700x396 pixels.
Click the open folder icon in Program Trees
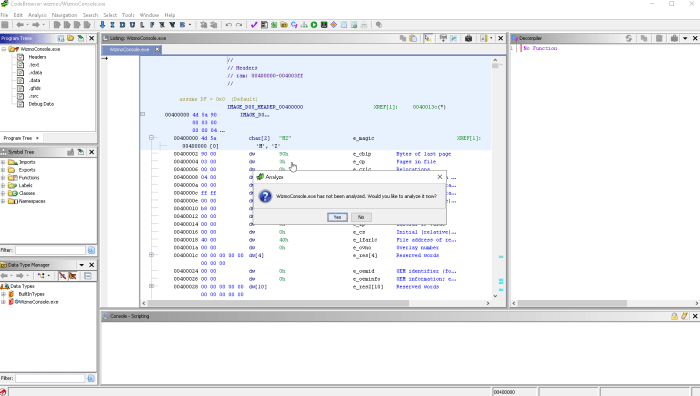pos(71,38)
